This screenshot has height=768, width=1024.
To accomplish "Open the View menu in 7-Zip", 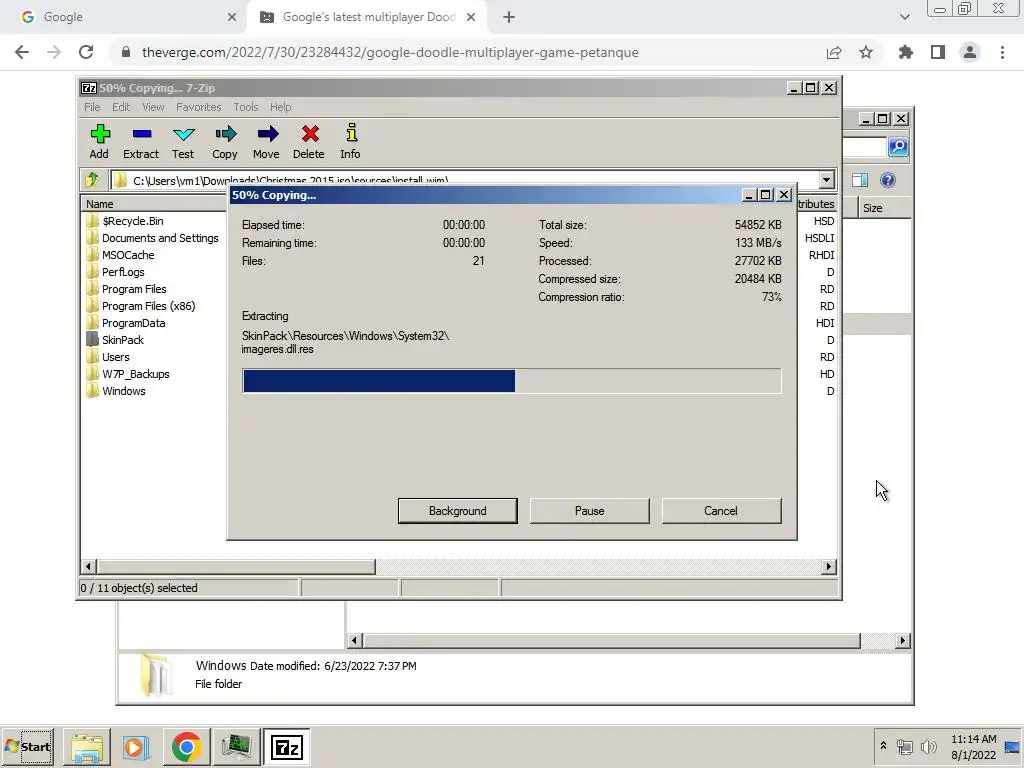I will coord(153,107).
